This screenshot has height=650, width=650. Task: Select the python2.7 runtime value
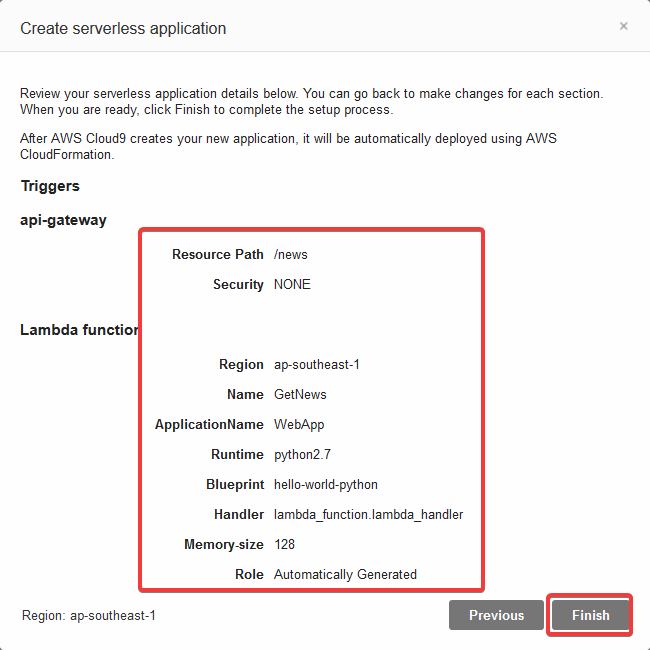pos(302,454)
